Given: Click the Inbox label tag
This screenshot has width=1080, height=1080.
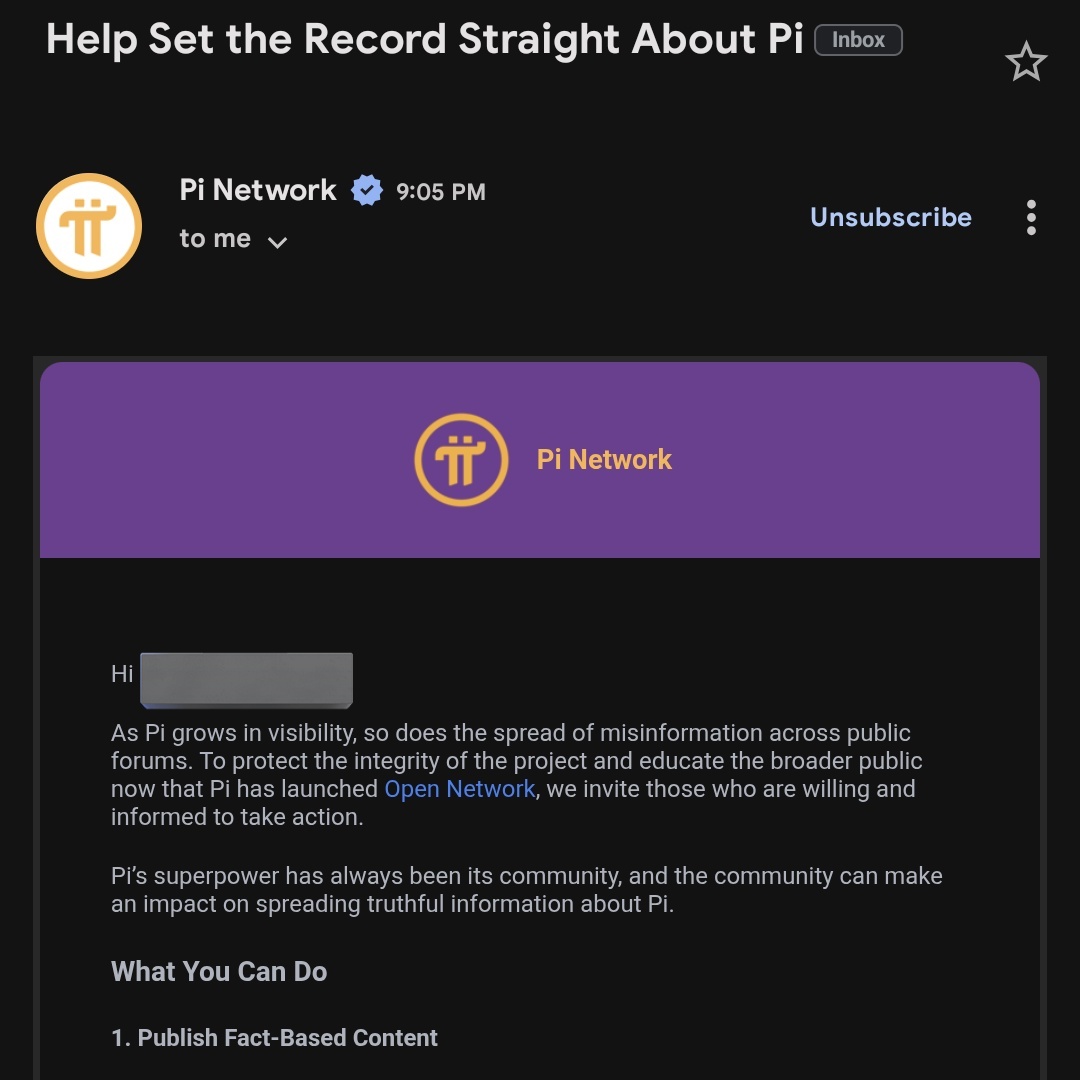Looking at the screenshot, I should [x=858, y=40].
